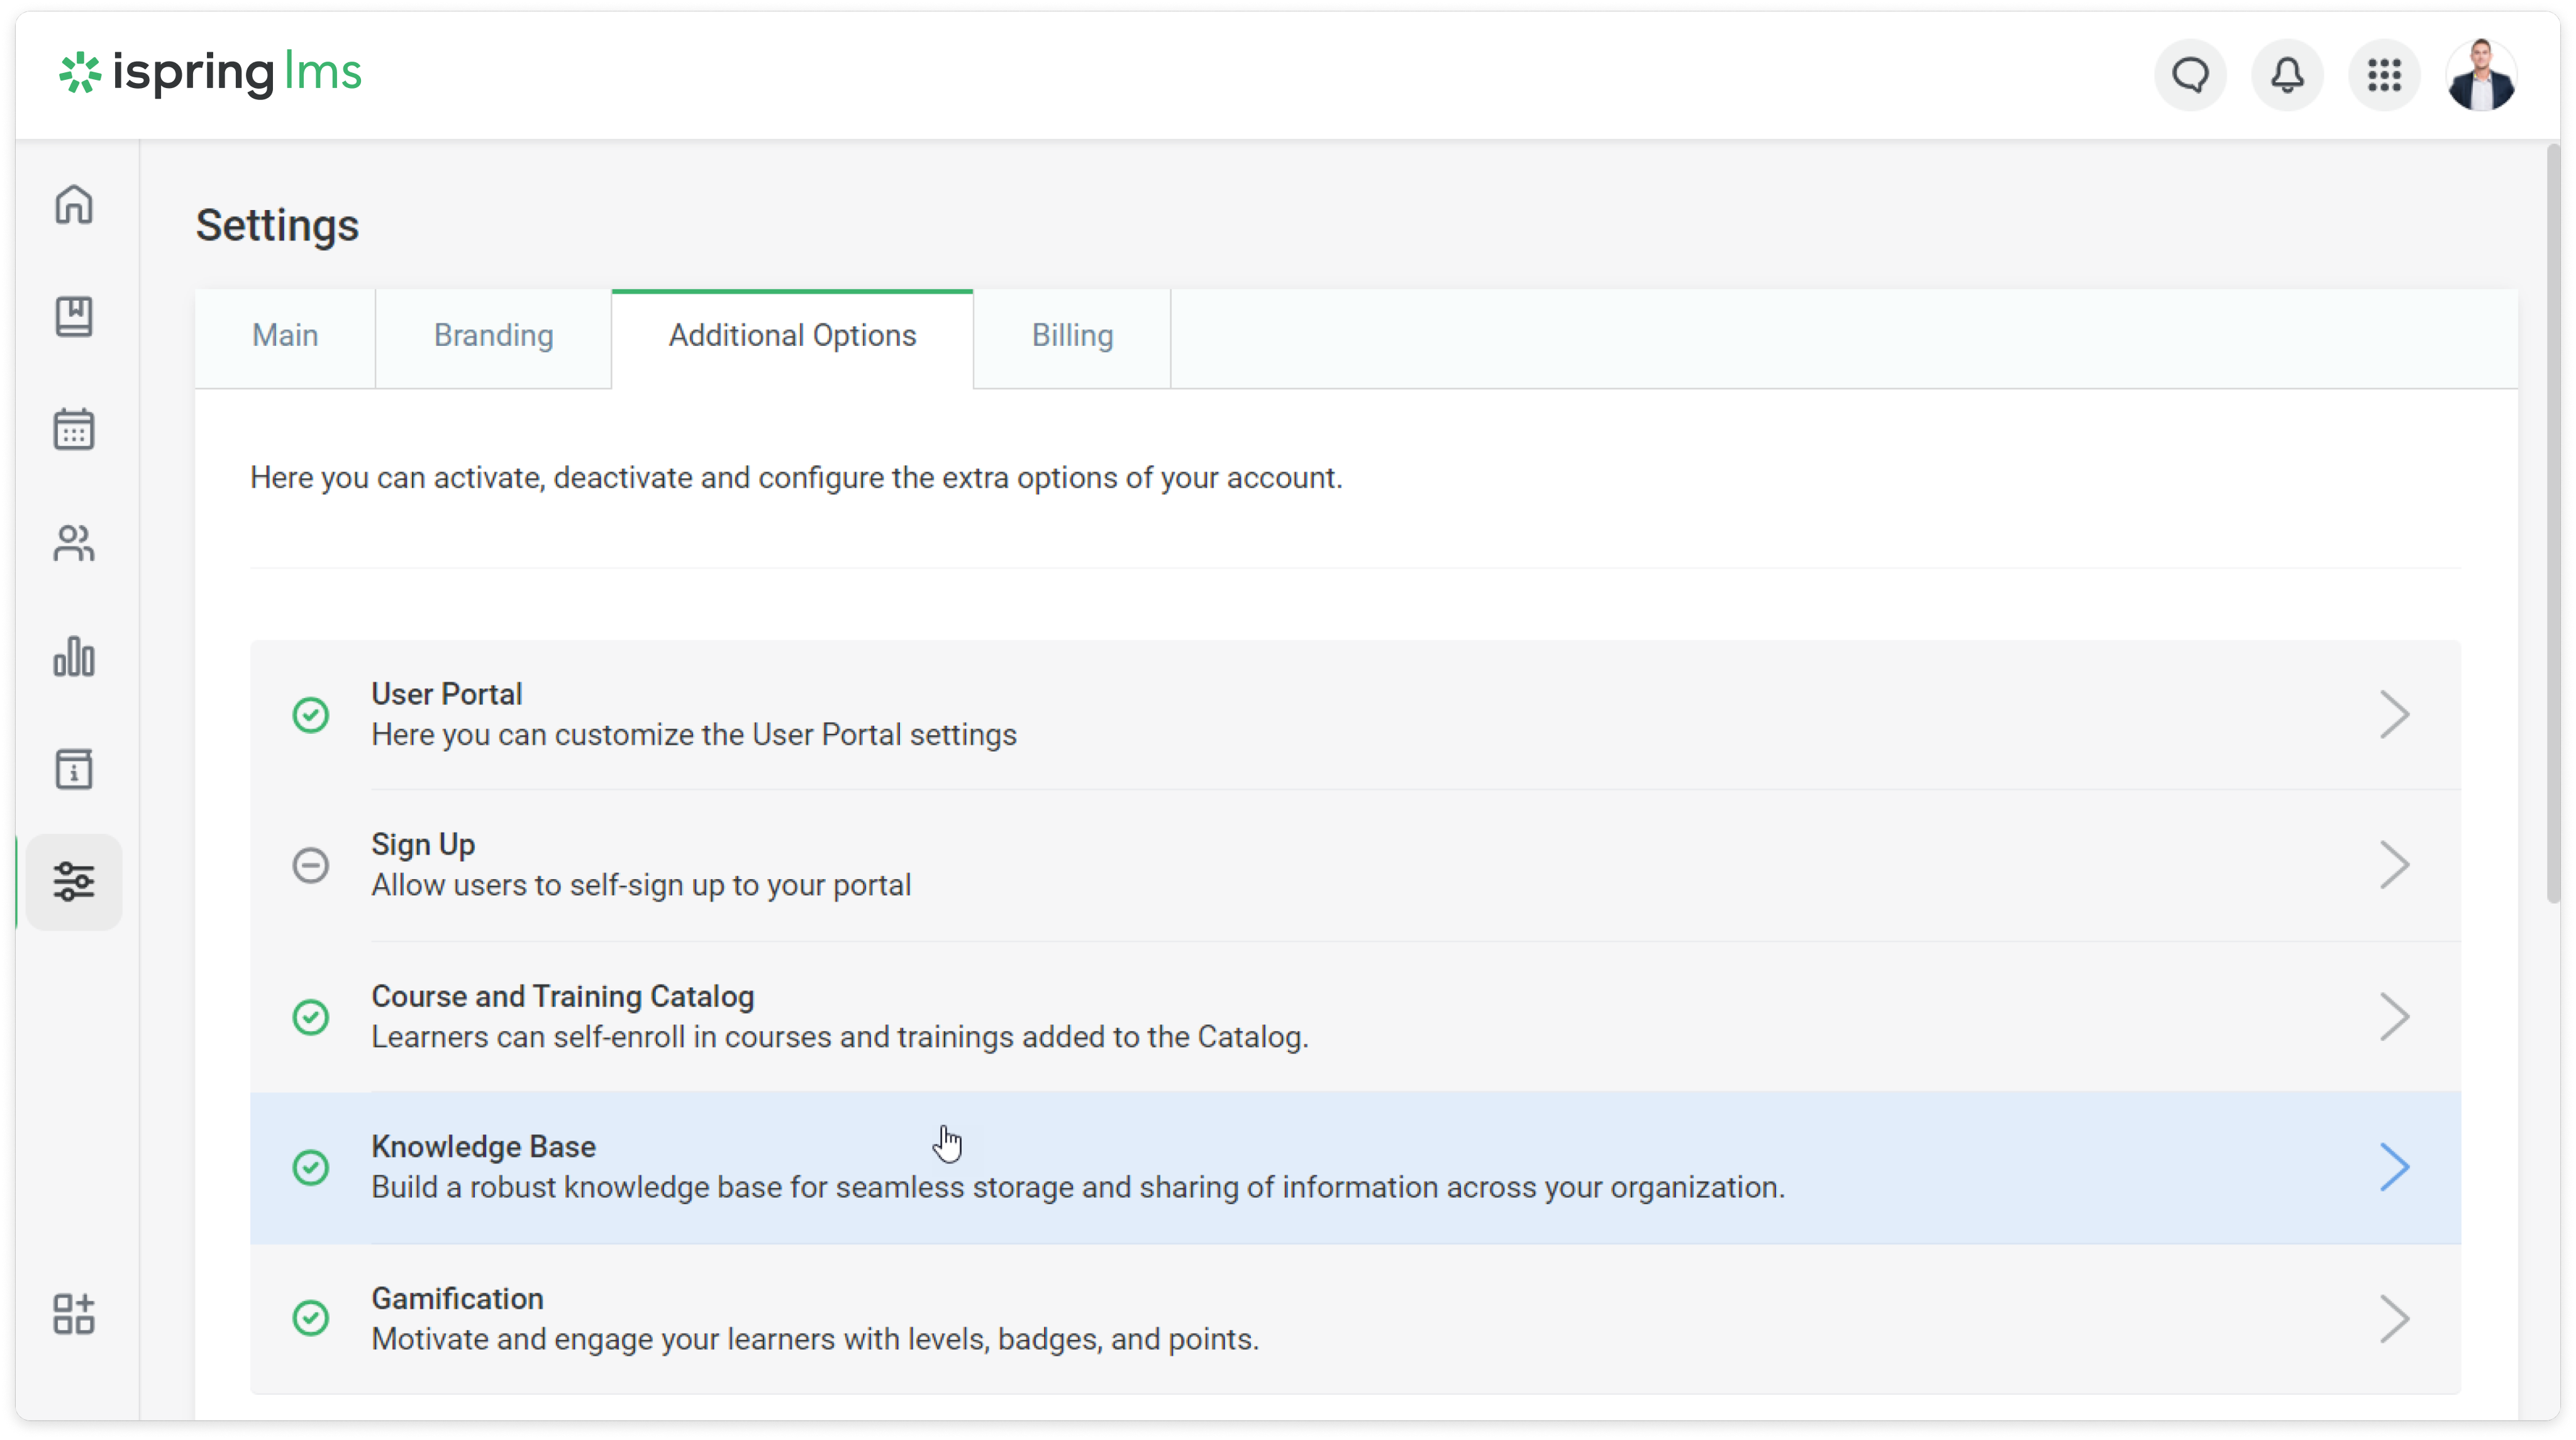Open the users icon in sidebar
2576x1440 pixels.
point(74,543)
